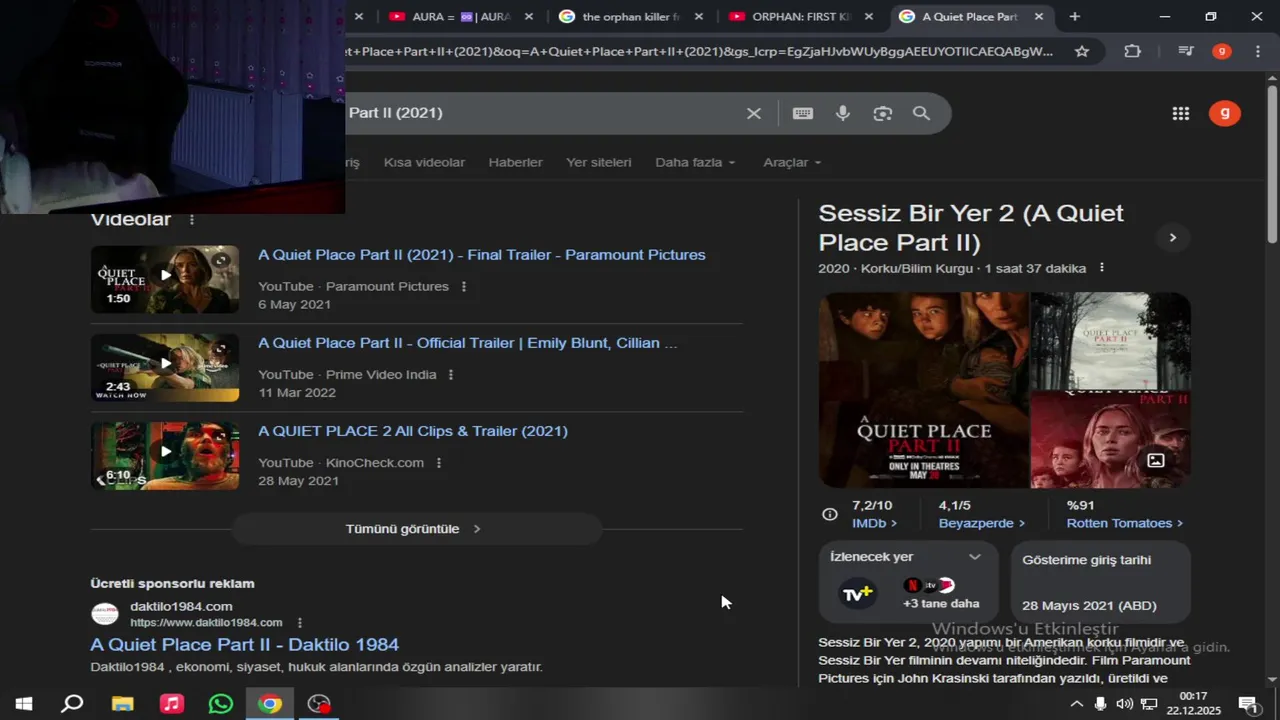Open the Chrome profile avatar in toolbar
The width and height of the screenshot is (1280, 720).
click(1222, 51)
